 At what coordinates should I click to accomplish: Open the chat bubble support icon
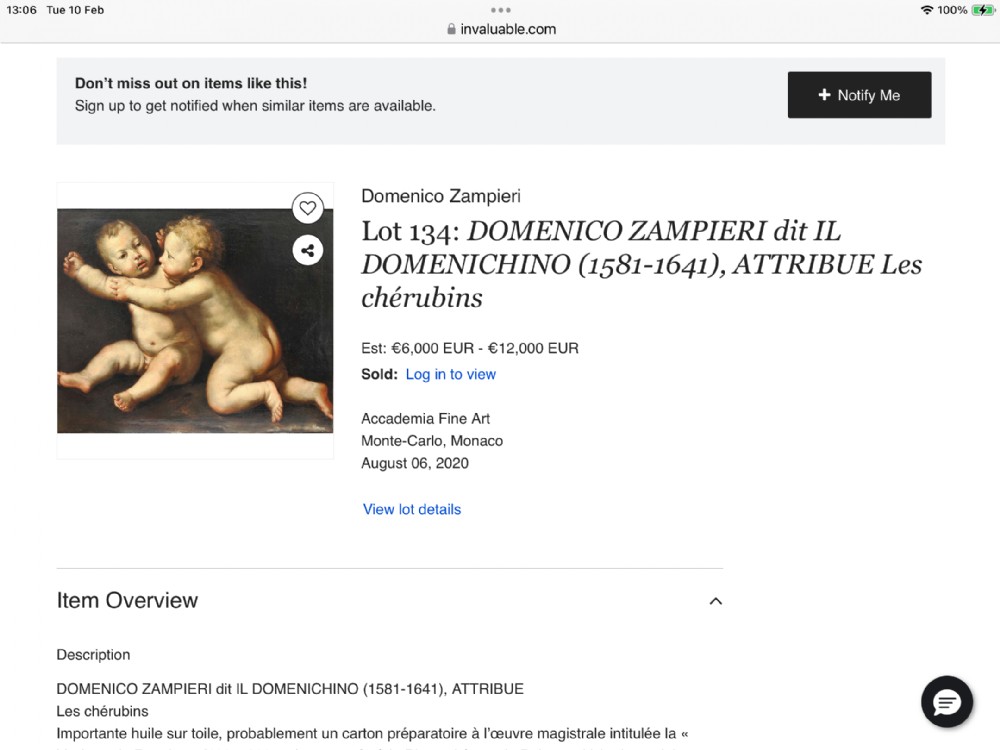click(x=946, y=702)
